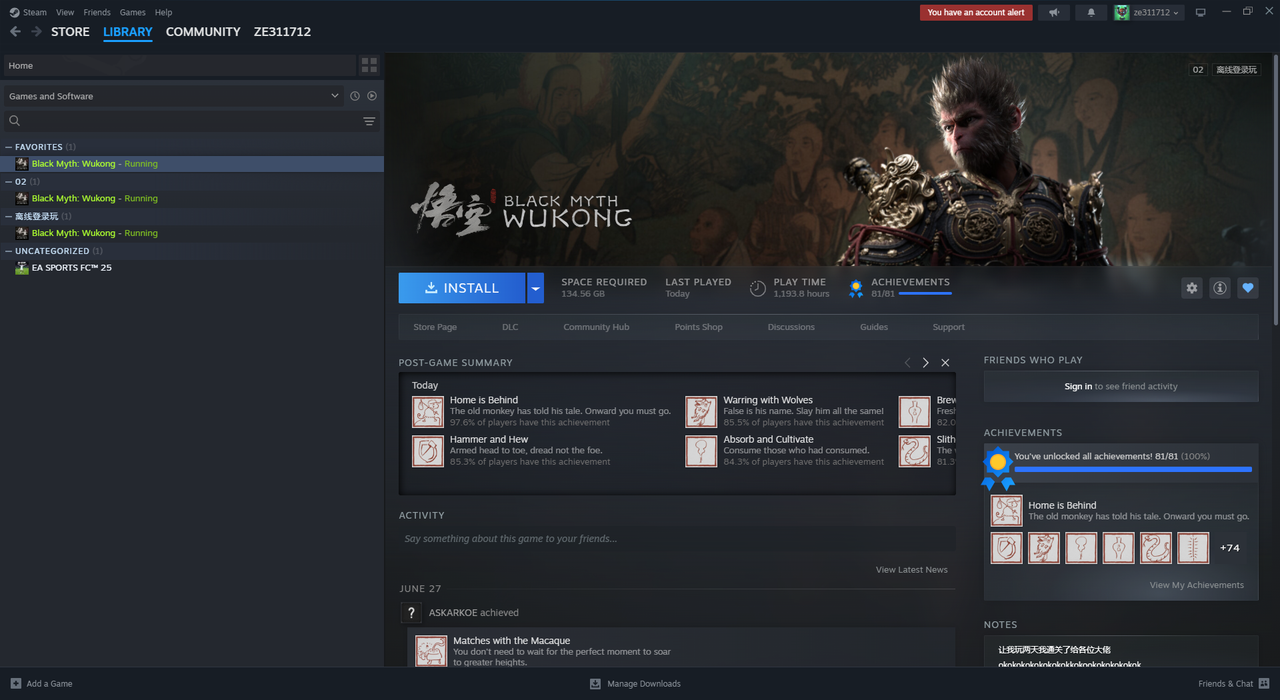Image resolution: width=1280 pixels, height=700 pixels.
Task: Close the post-game summary panel
Action: 945,362
